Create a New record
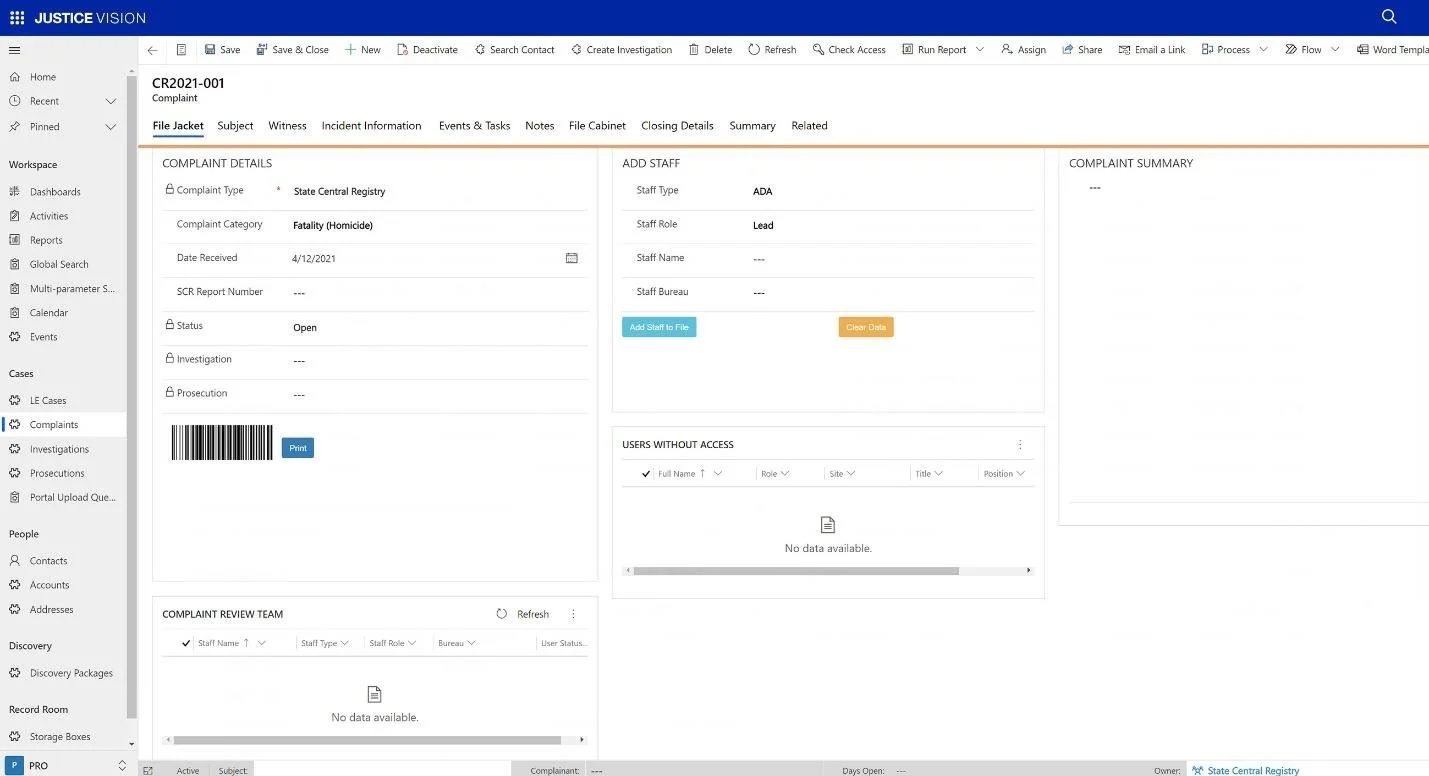Image resolution: width=1429 pixels, height=776 pixels. (x=362, y=50)
